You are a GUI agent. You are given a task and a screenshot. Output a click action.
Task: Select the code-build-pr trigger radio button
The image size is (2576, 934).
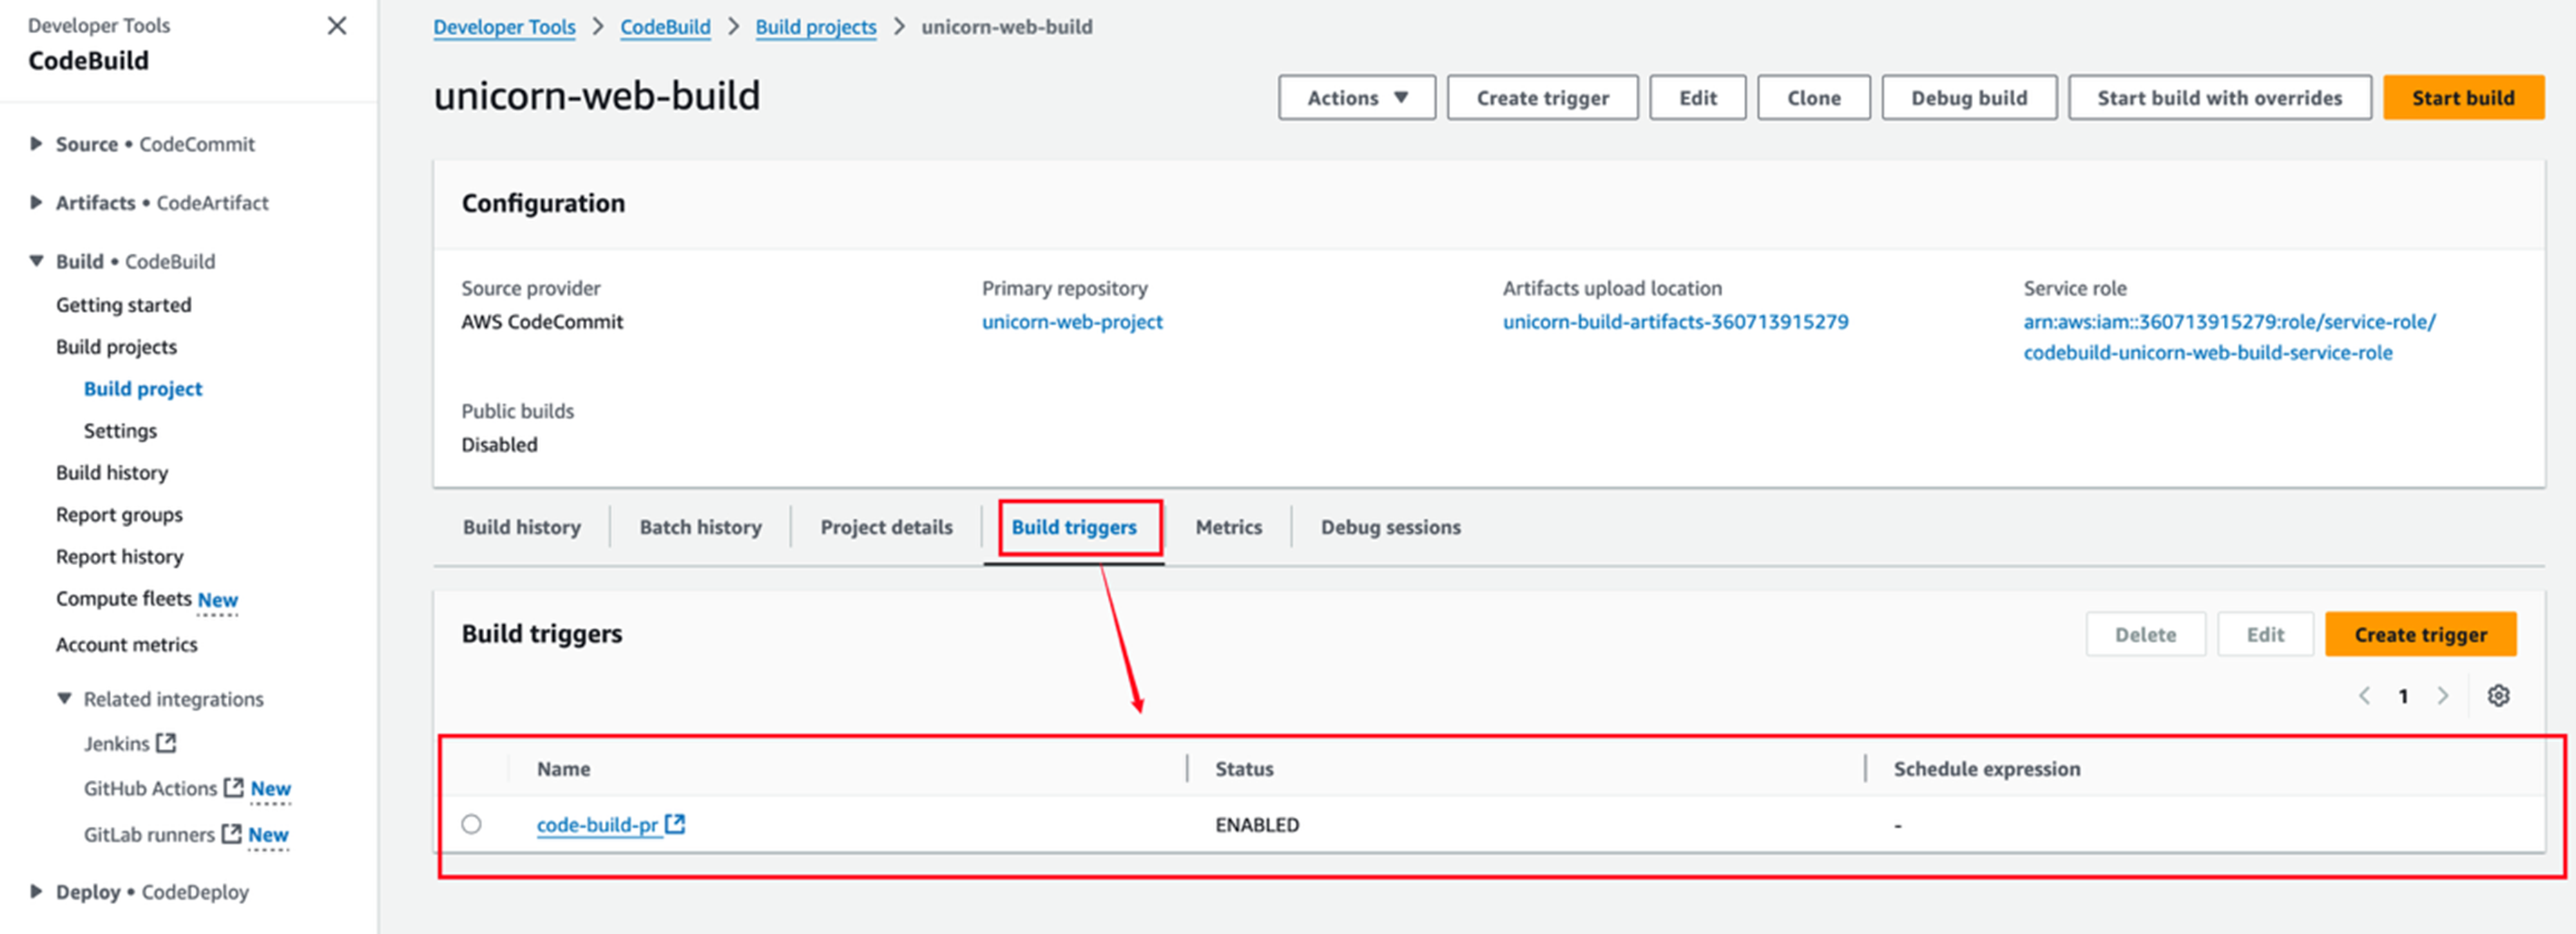471,824
